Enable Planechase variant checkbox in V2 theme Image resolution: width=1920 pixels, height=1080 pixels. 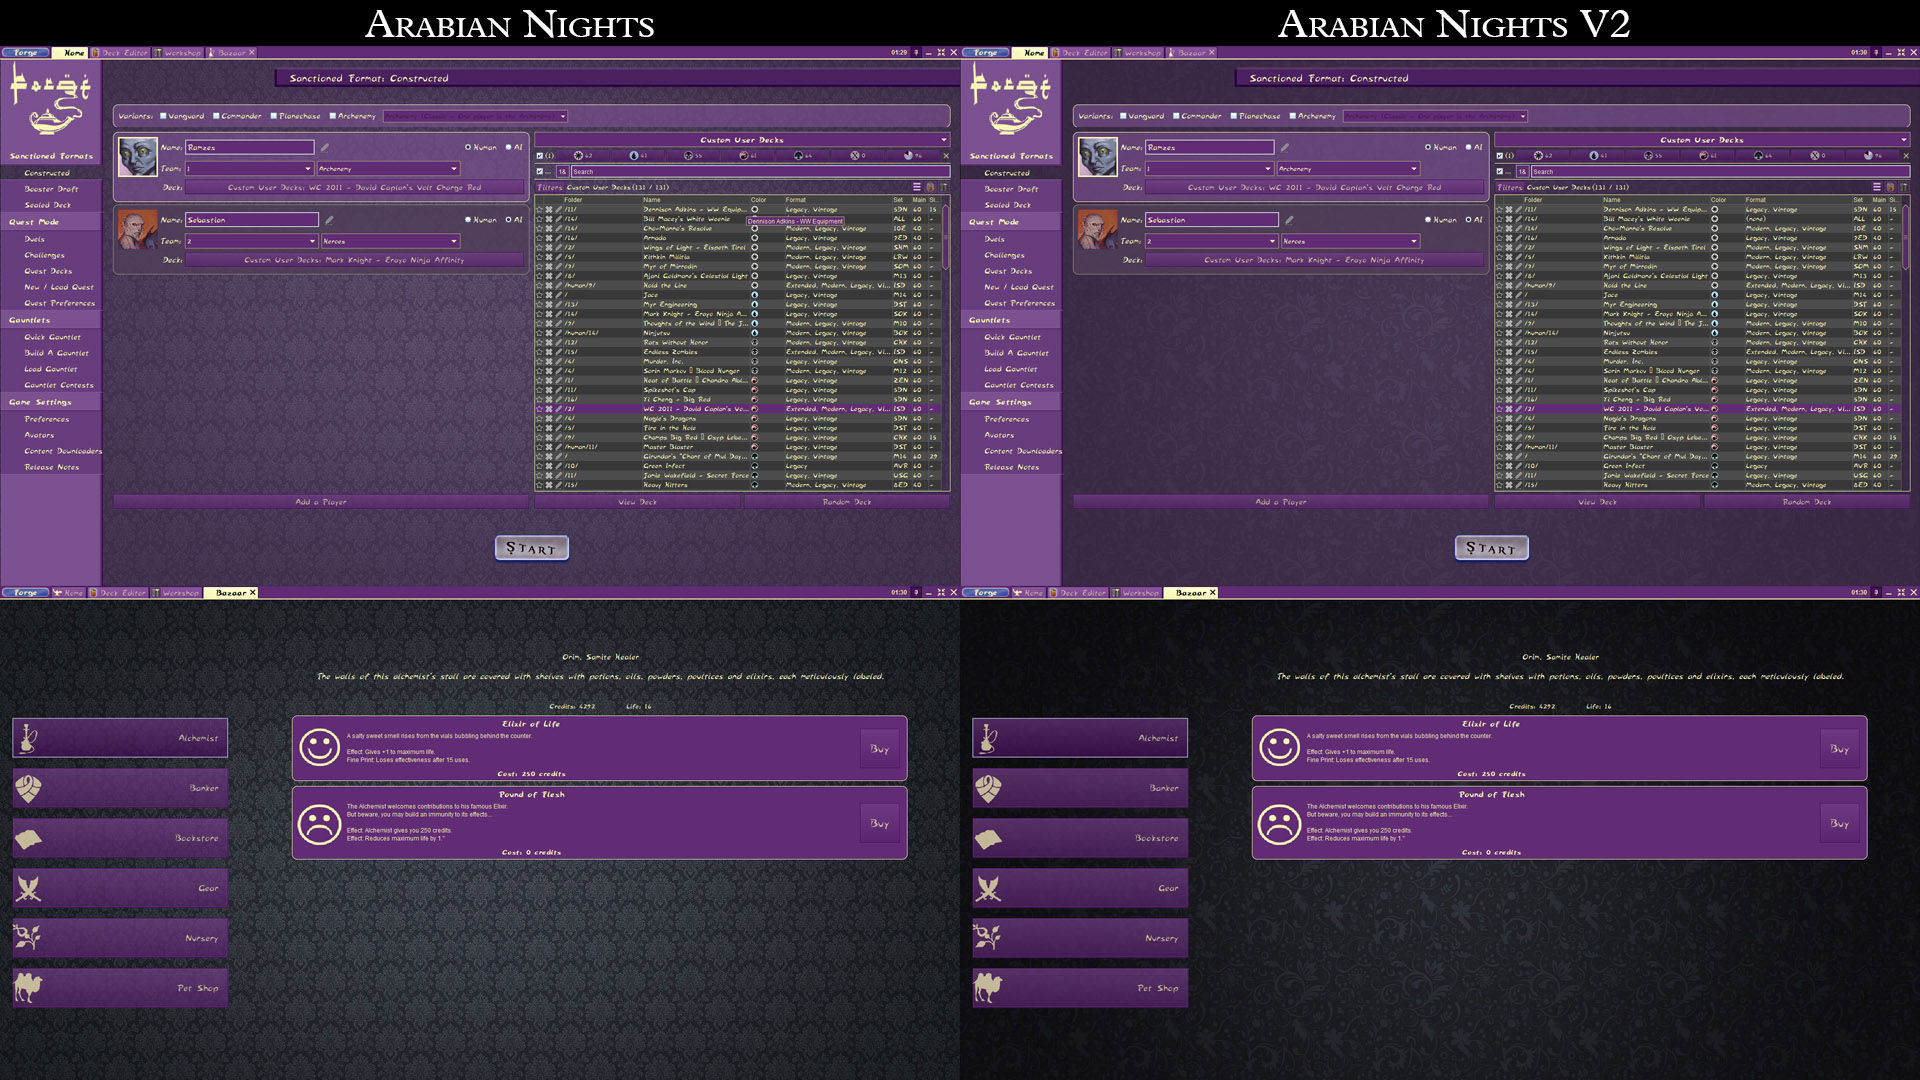[x=1234, y=116]
